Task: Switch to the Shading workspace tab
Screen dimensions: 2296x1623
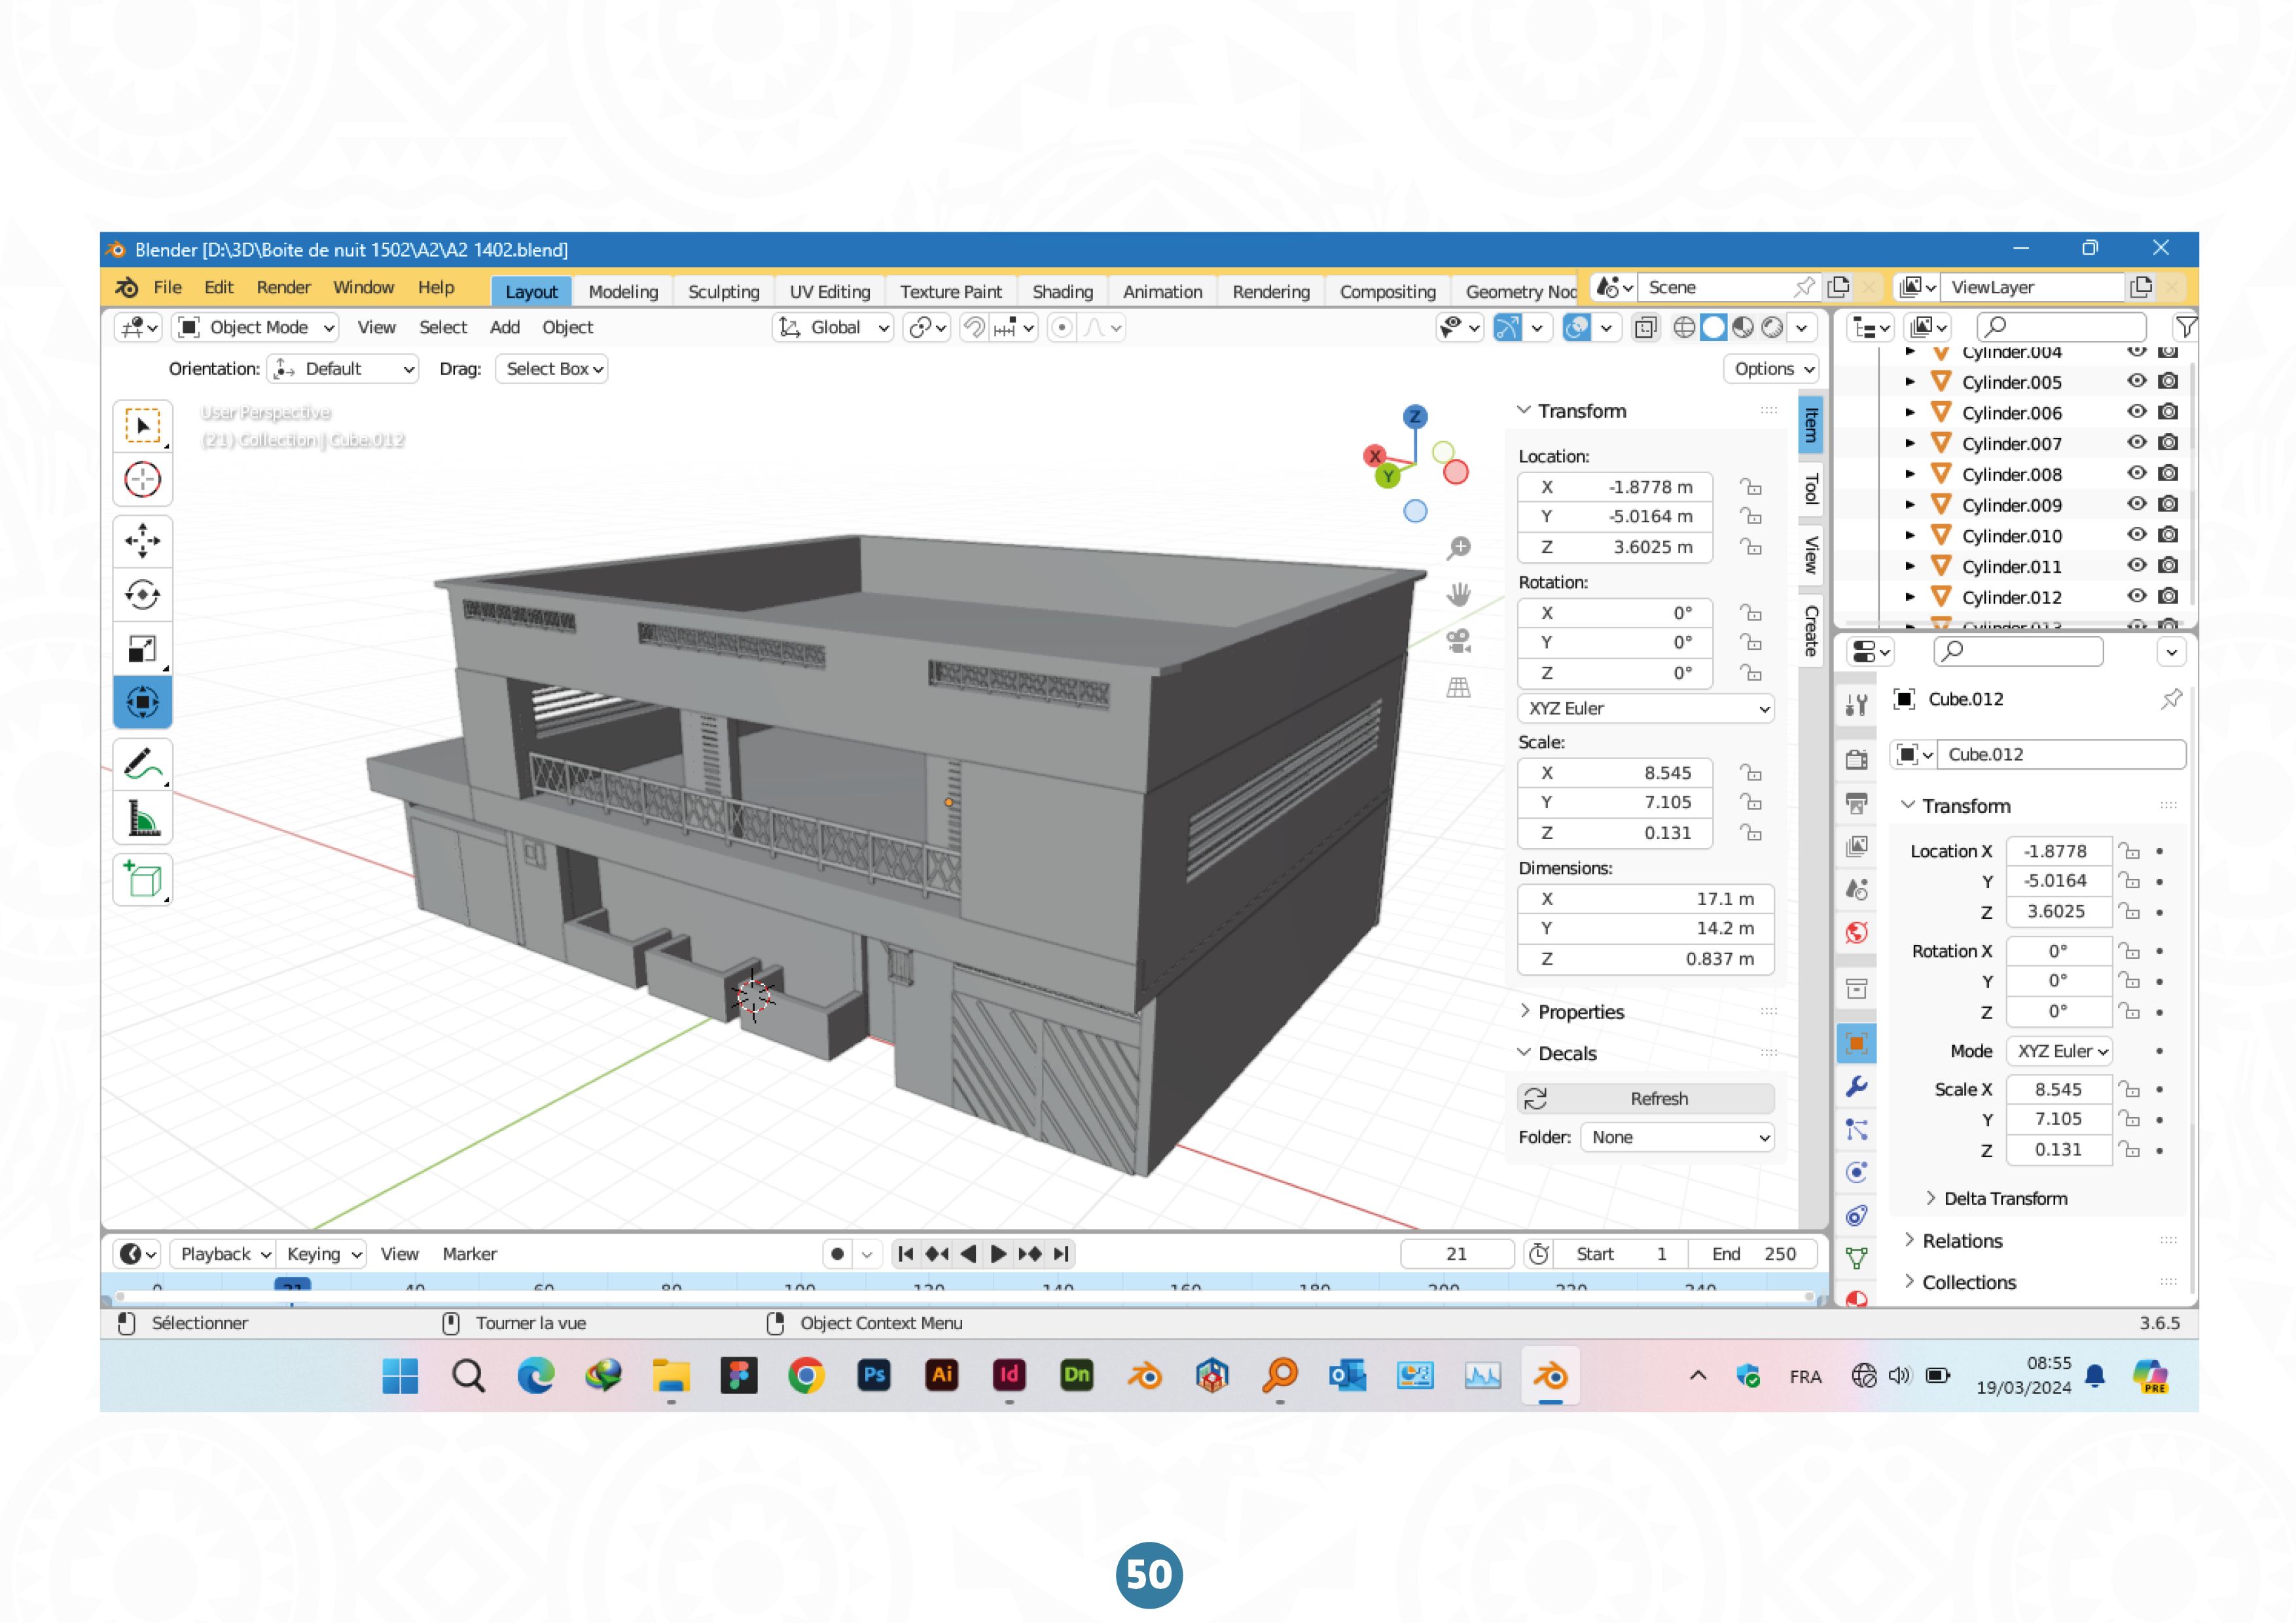Action: pyautogui.click(x=1062, y=291)
